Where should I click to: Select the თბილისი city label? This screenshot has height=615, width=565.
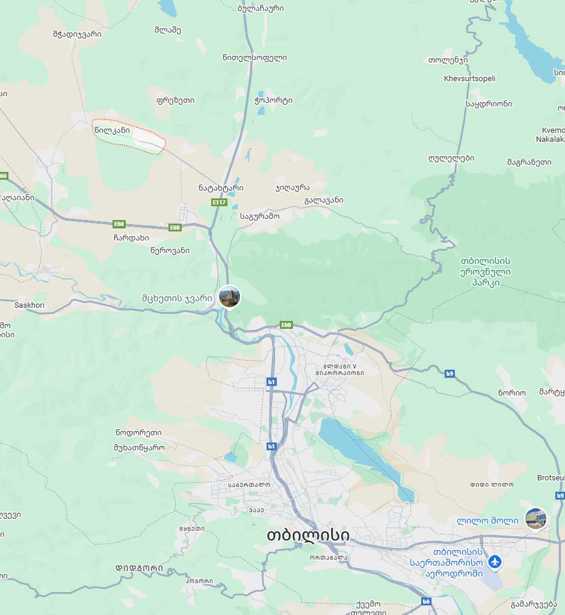[x=308, y=535]
